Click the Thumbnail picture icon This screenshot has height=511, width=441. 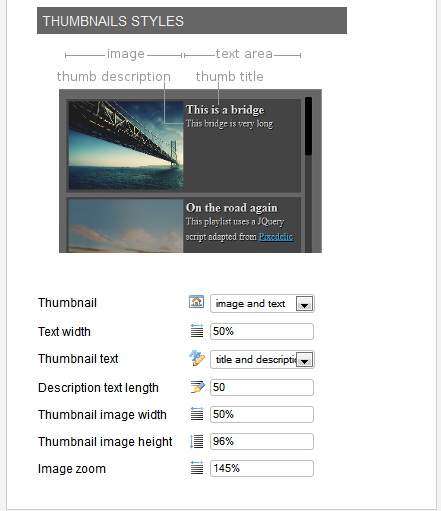(x=196, y=302)
